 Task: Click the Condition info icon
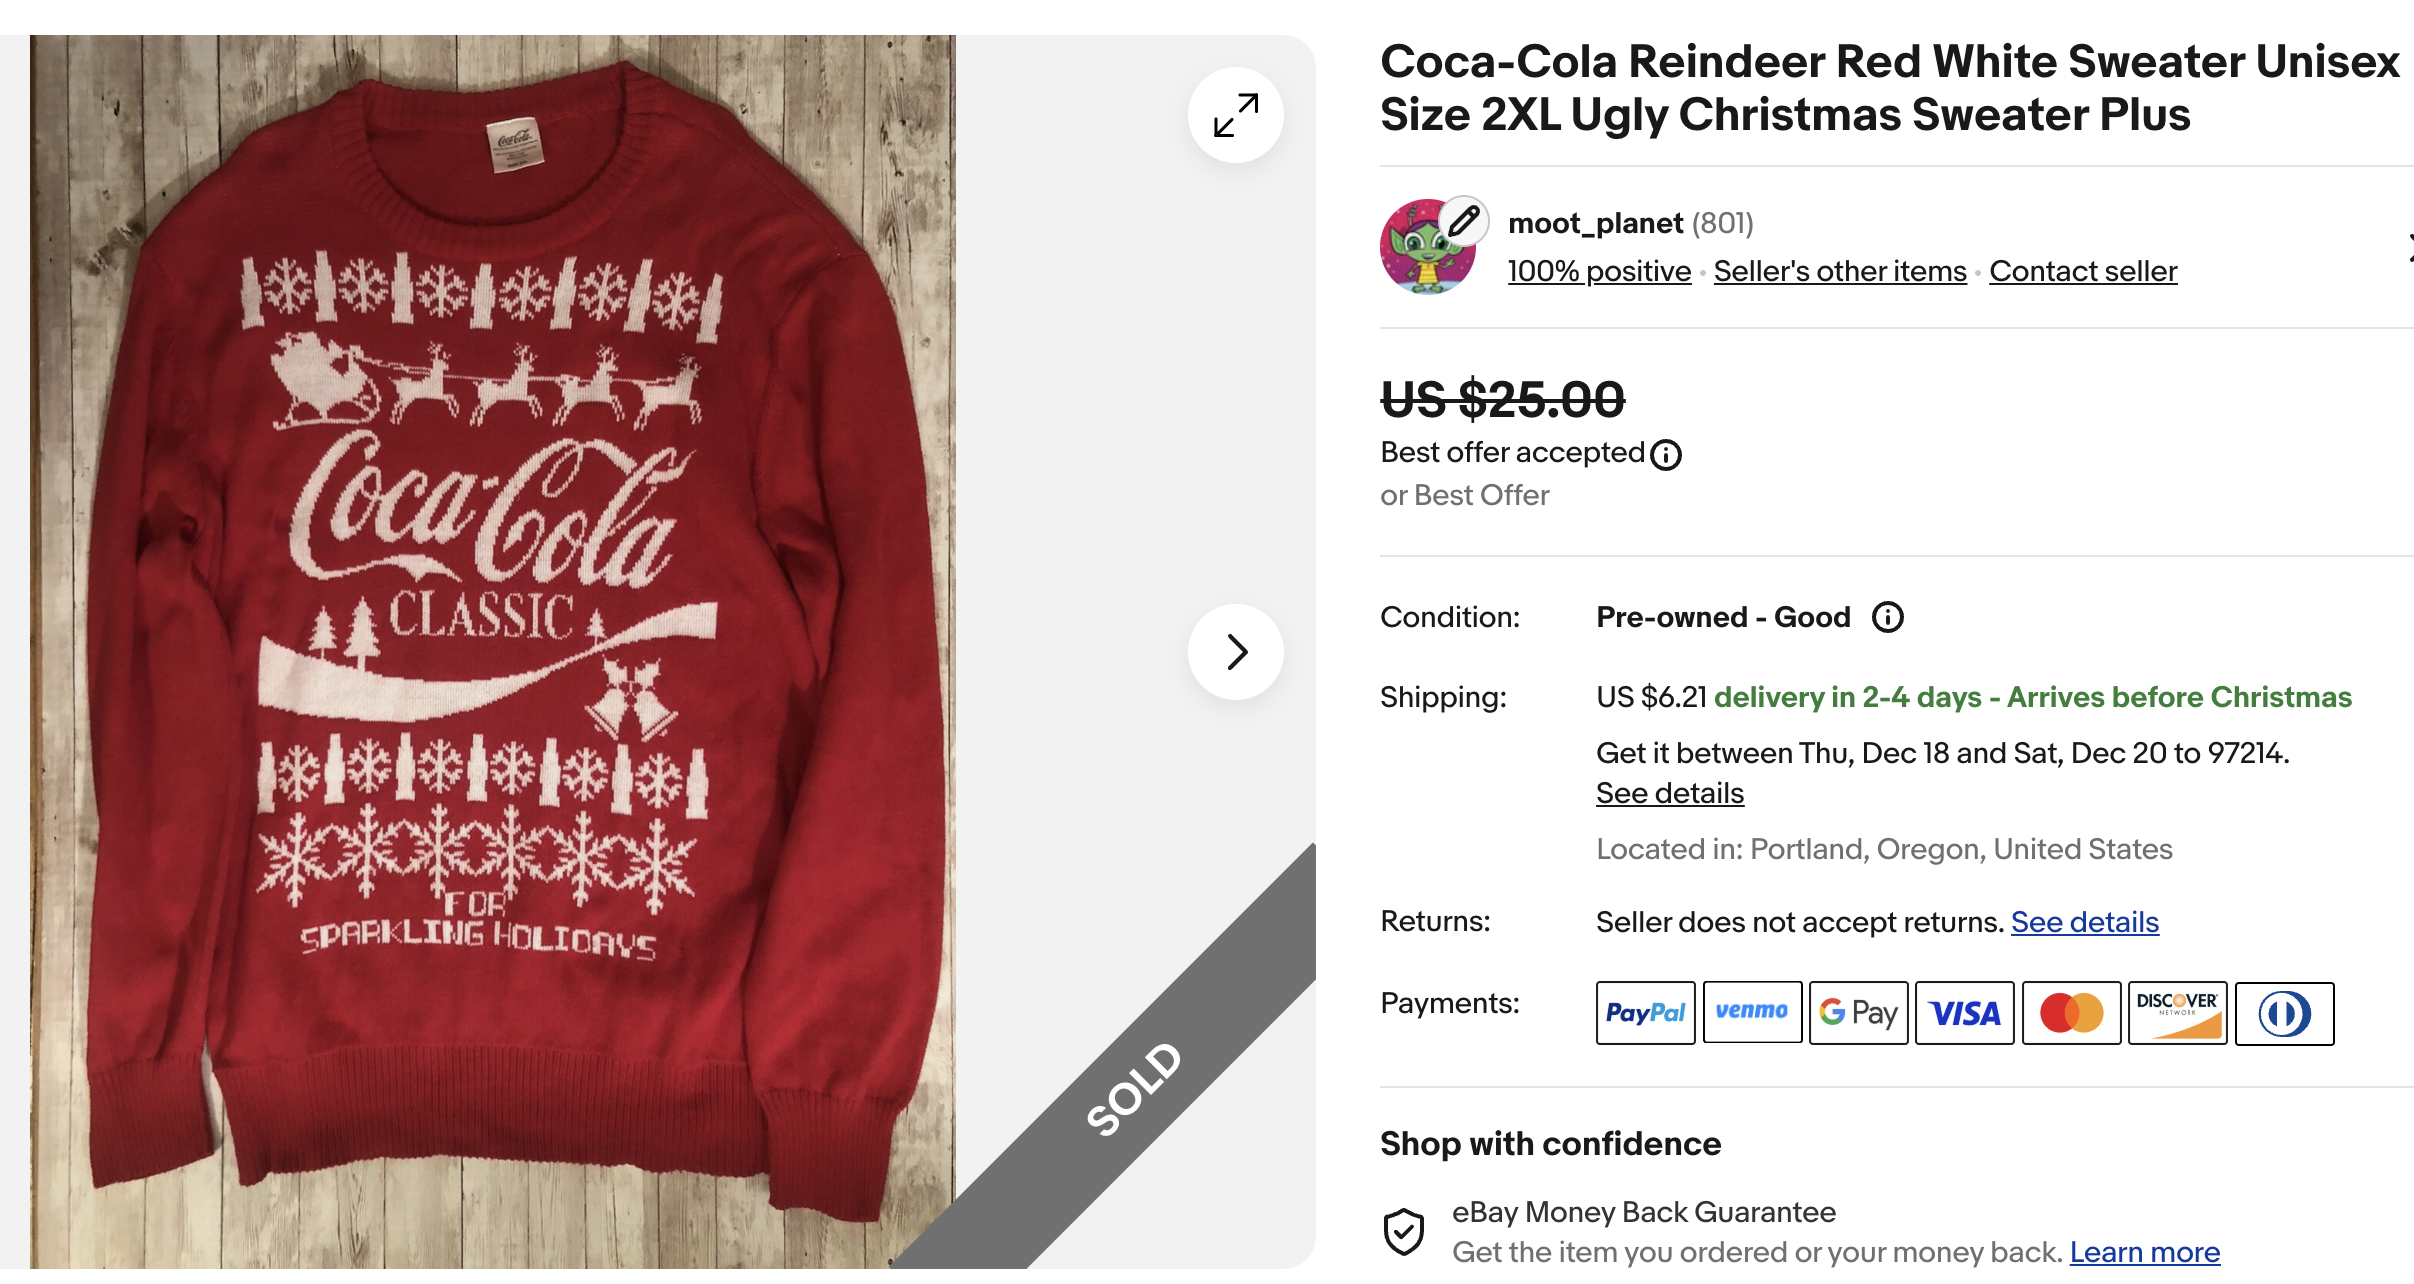(x=1888, y=617)
